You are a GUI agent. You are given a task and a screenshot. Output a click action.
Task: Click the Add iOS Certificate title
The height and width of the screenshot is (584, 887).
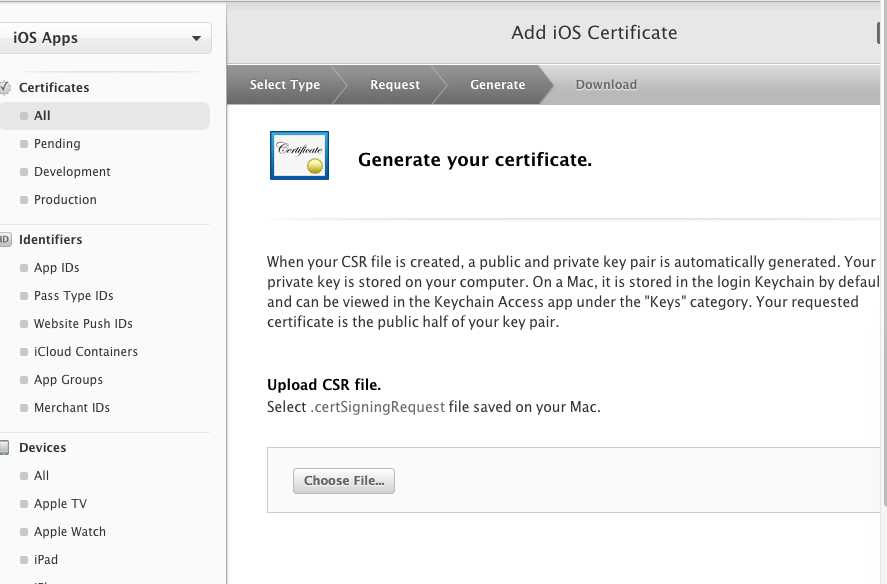[594, 33]
